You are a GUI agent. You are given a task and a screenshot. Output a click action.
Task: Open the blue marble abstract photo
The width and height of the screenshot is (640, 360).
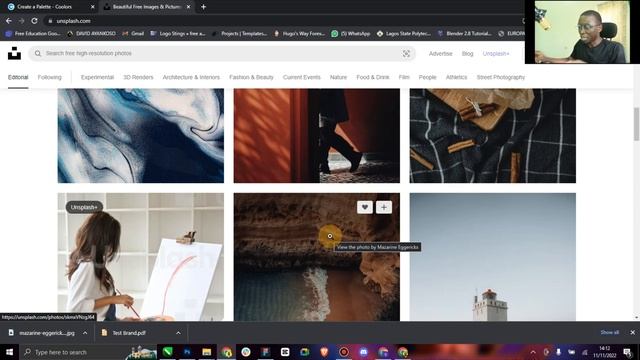141,136
